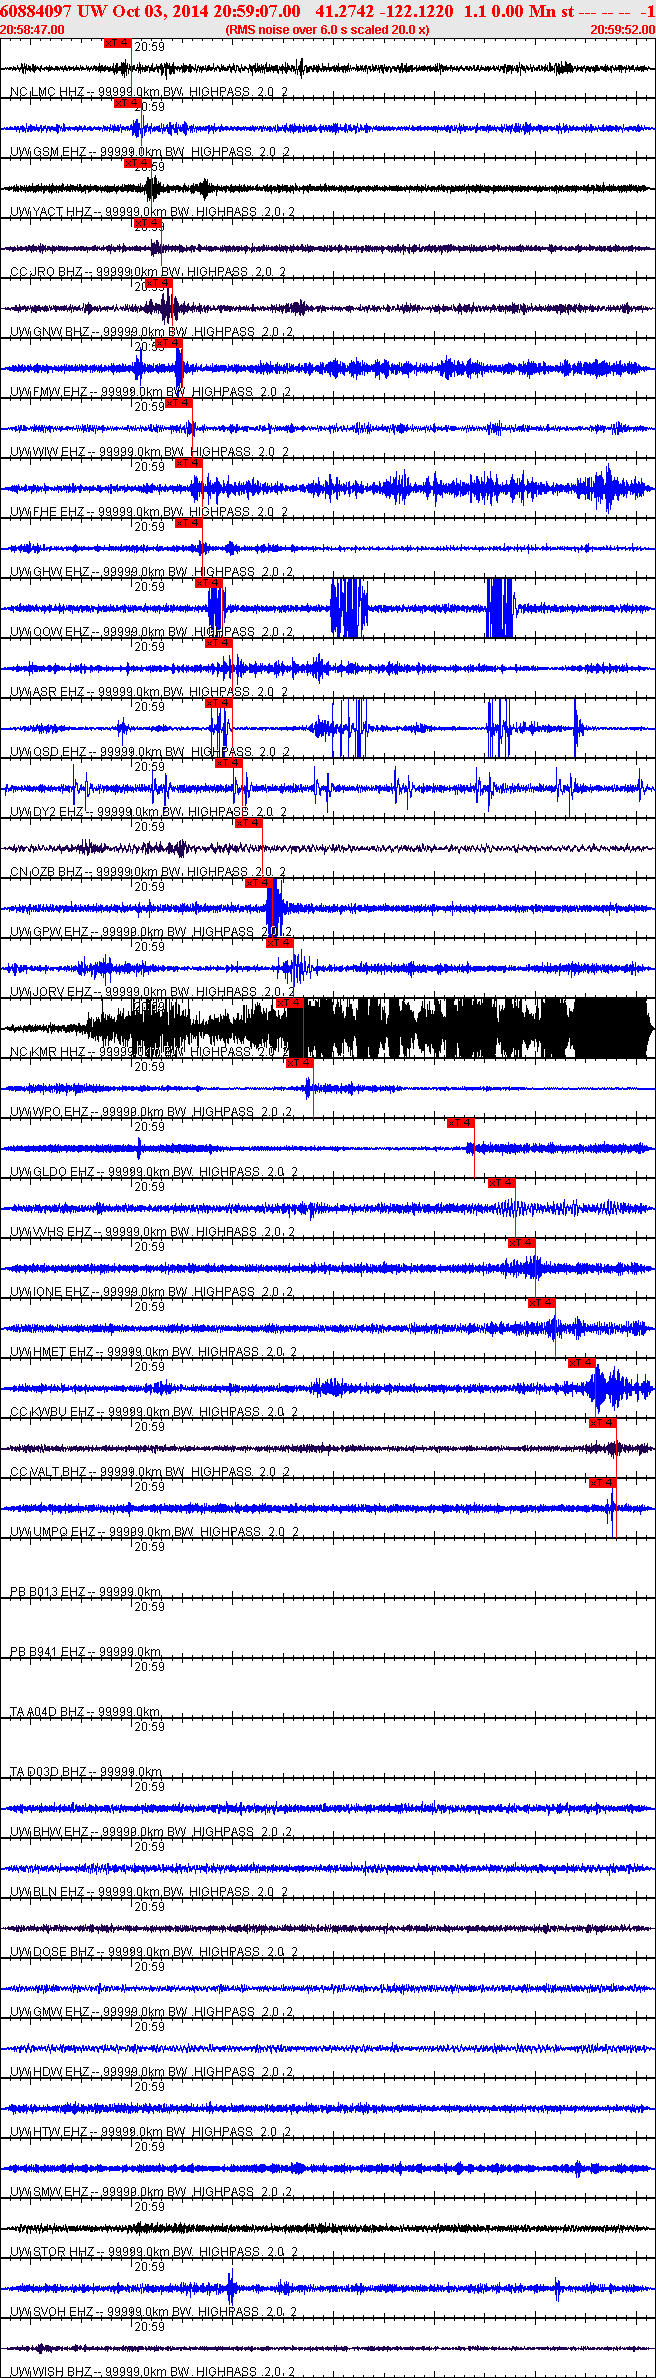Click red pick marker on WHS trace
This screenshot has width=656, height=2378.
501,1183
